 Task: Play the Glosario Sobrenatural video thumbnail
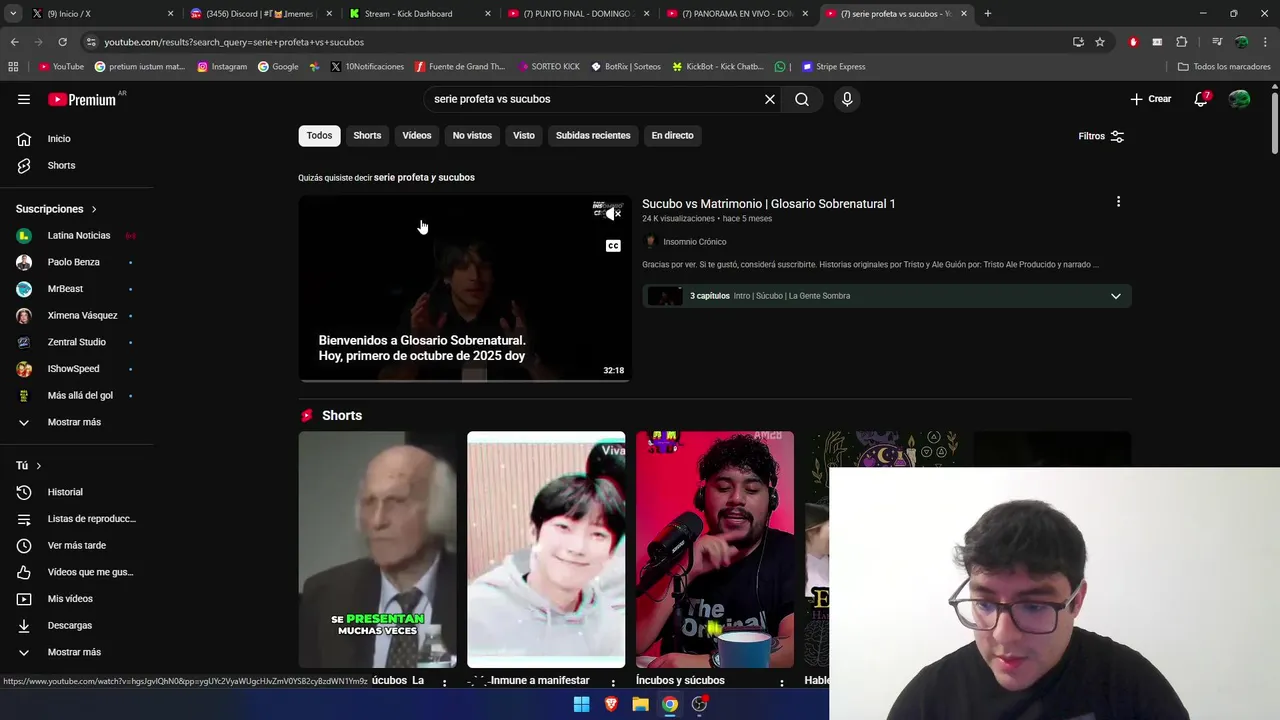[x=464, y=288]
